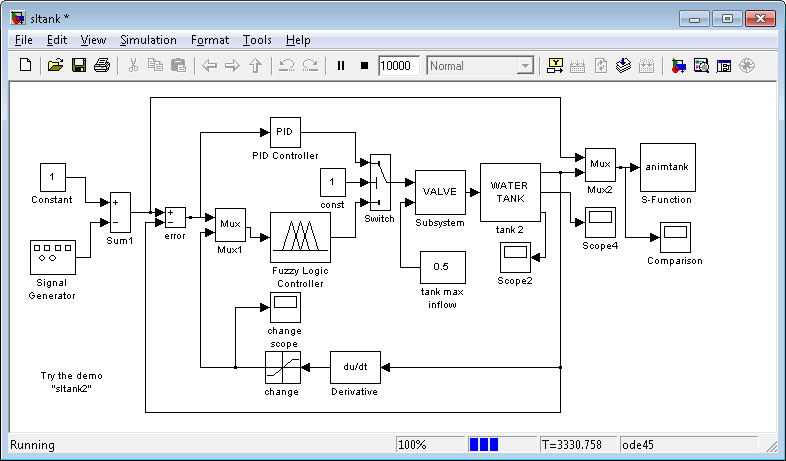
Task: Select the Mux1 block
Action: pos(231,225)
